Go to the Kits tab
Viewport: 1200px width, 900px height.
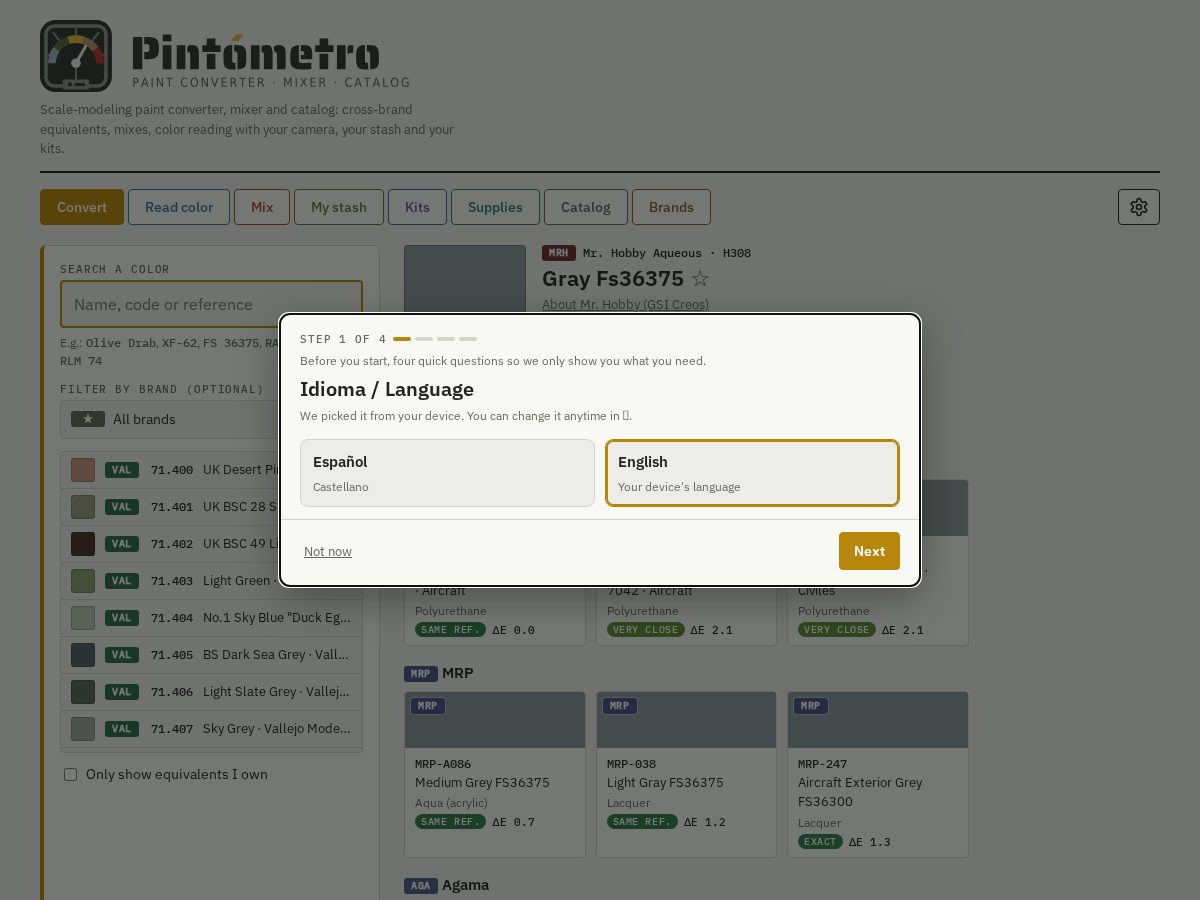tap(417, 207)
